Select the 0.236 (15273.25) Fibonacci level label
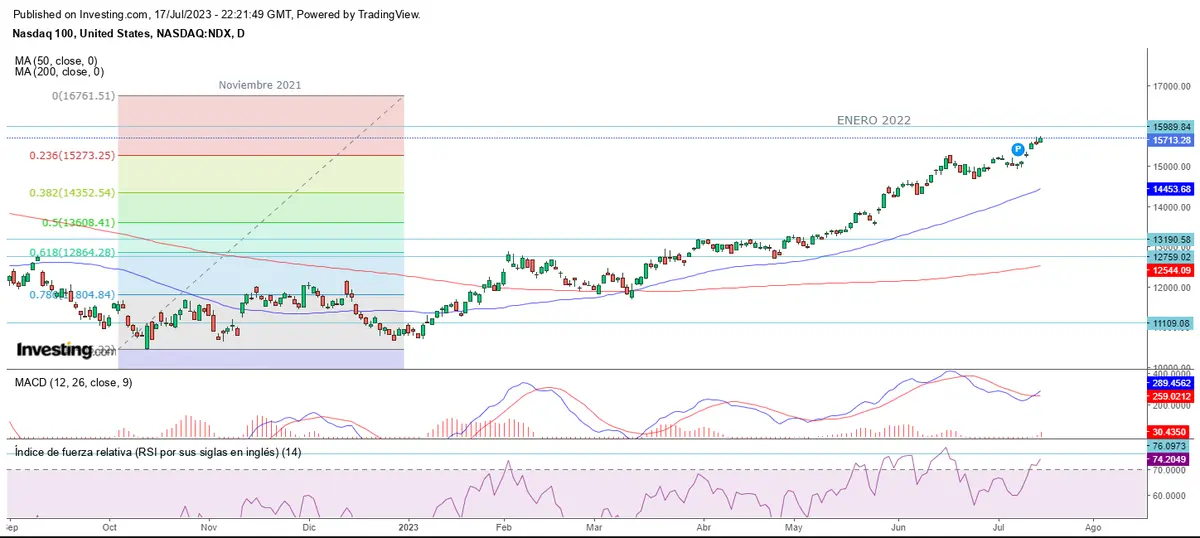 [71, 155]
